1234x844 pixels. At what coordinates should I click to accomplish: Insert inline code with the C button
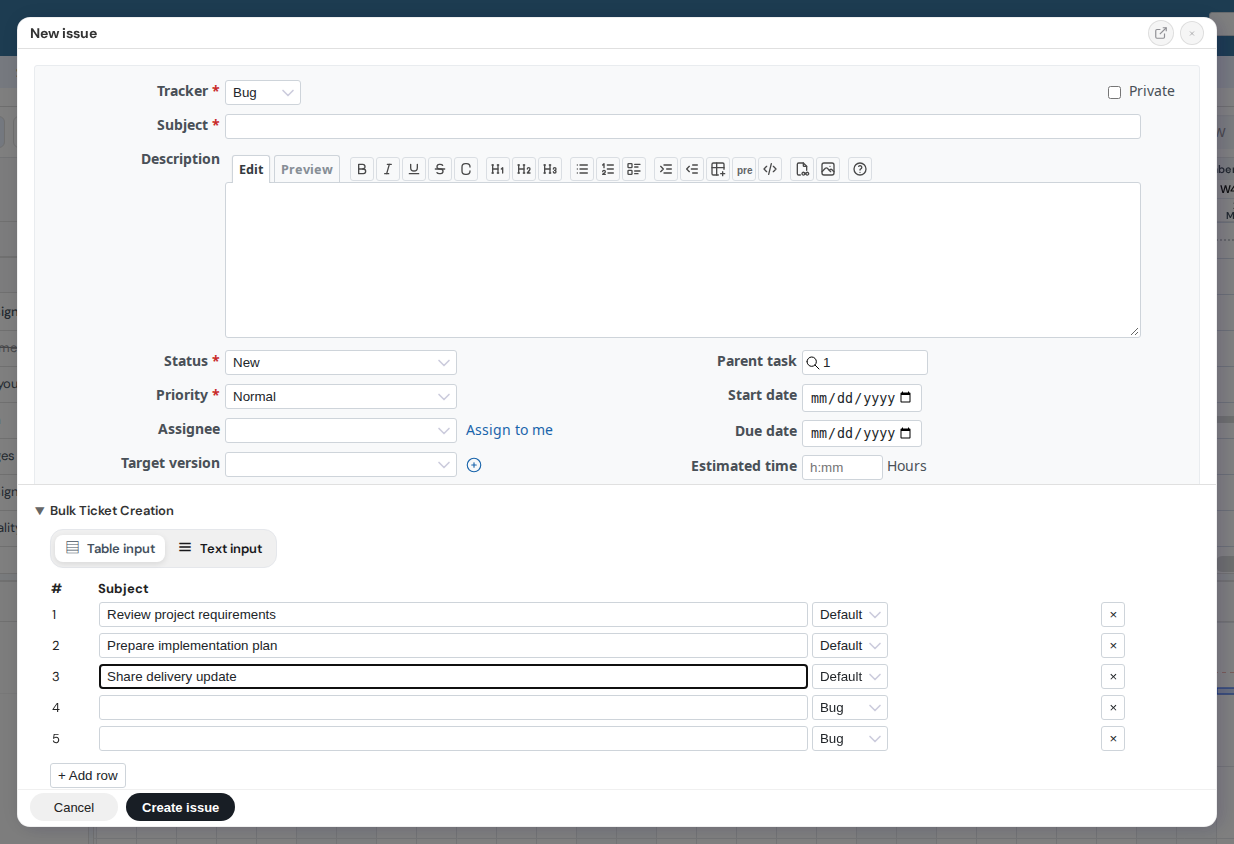coord(466,169)
